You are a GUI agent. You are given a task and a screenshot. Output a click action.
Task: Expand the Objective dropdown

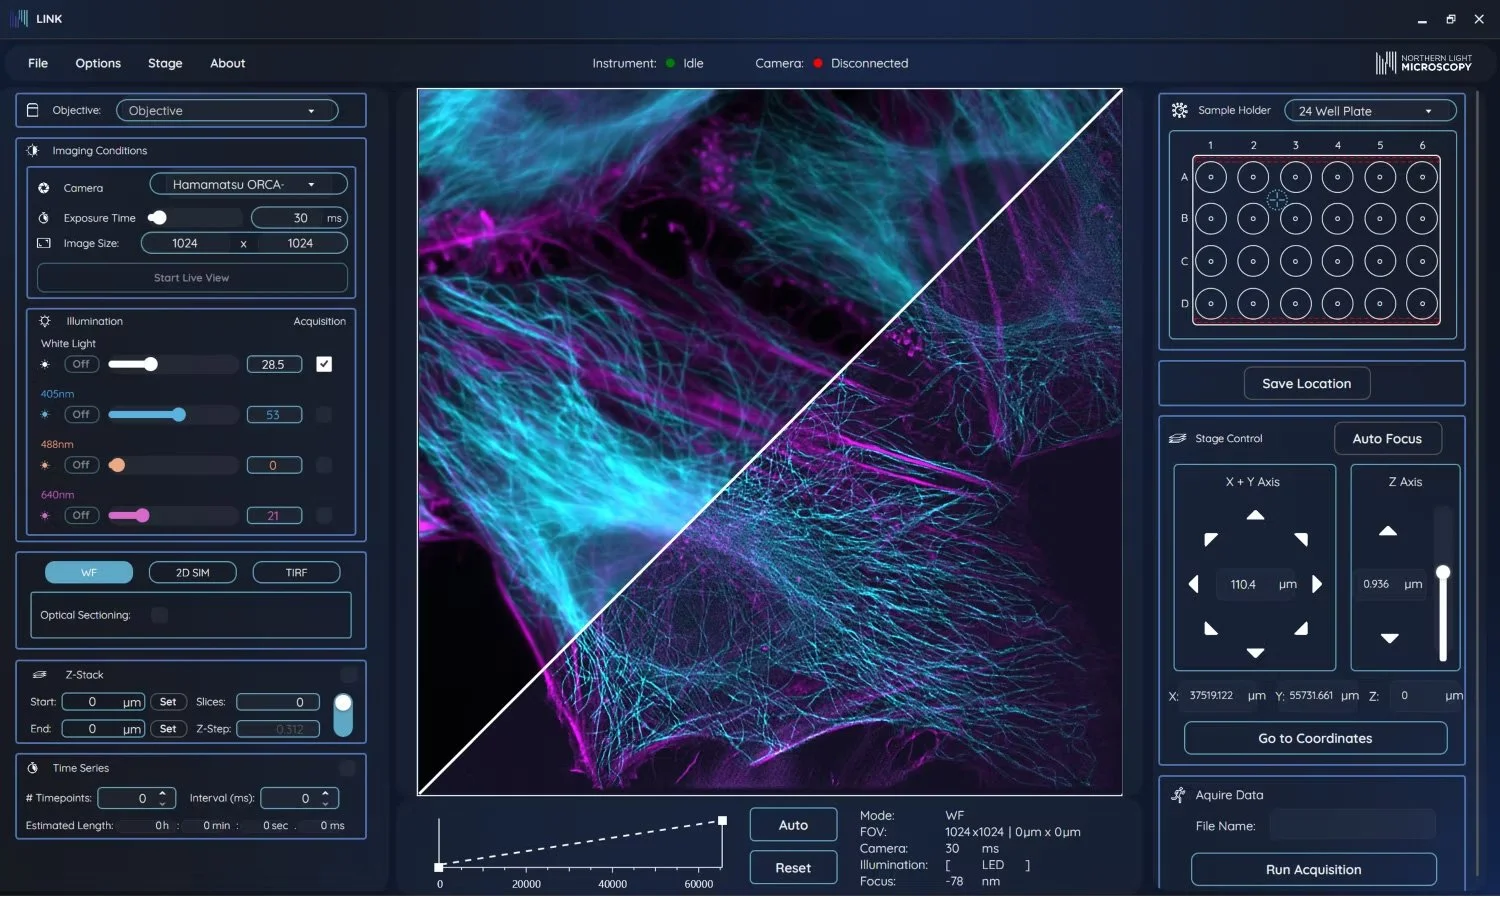tap(227, 110)
